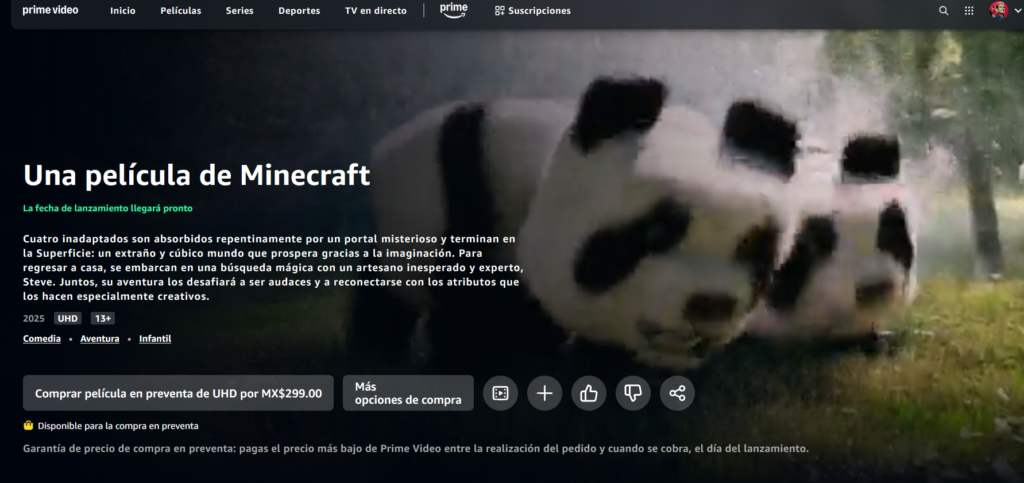This screenshot has height=483, width=1024.
Task: Click the Prime smile logo
Action: pos(453,10)
